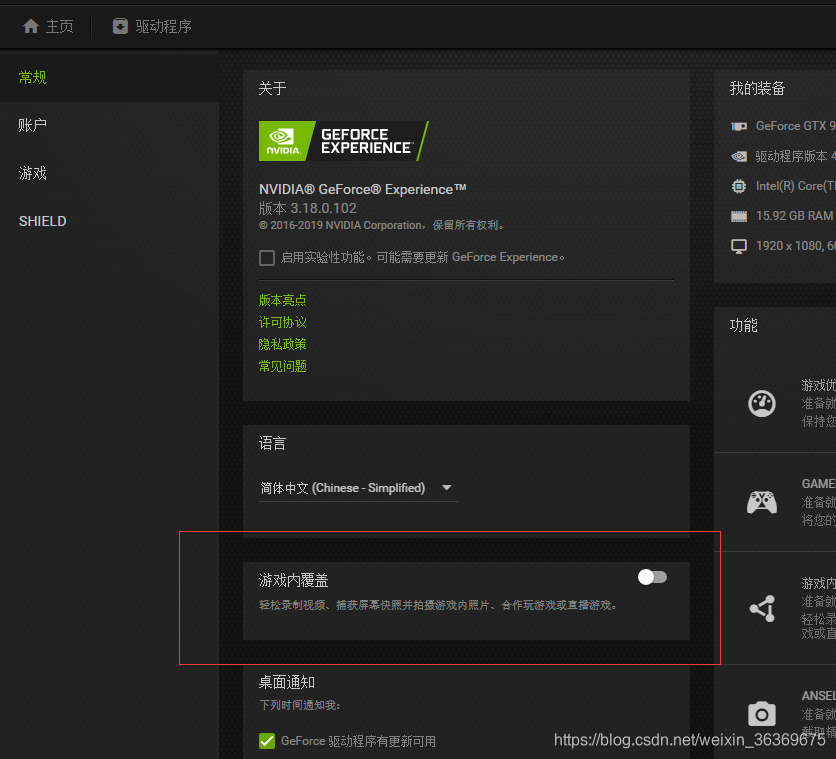Enable the 启用实验性功能 checkbox
The width and height of the screenshot is (836, 759).
click(x=267, y=258)
